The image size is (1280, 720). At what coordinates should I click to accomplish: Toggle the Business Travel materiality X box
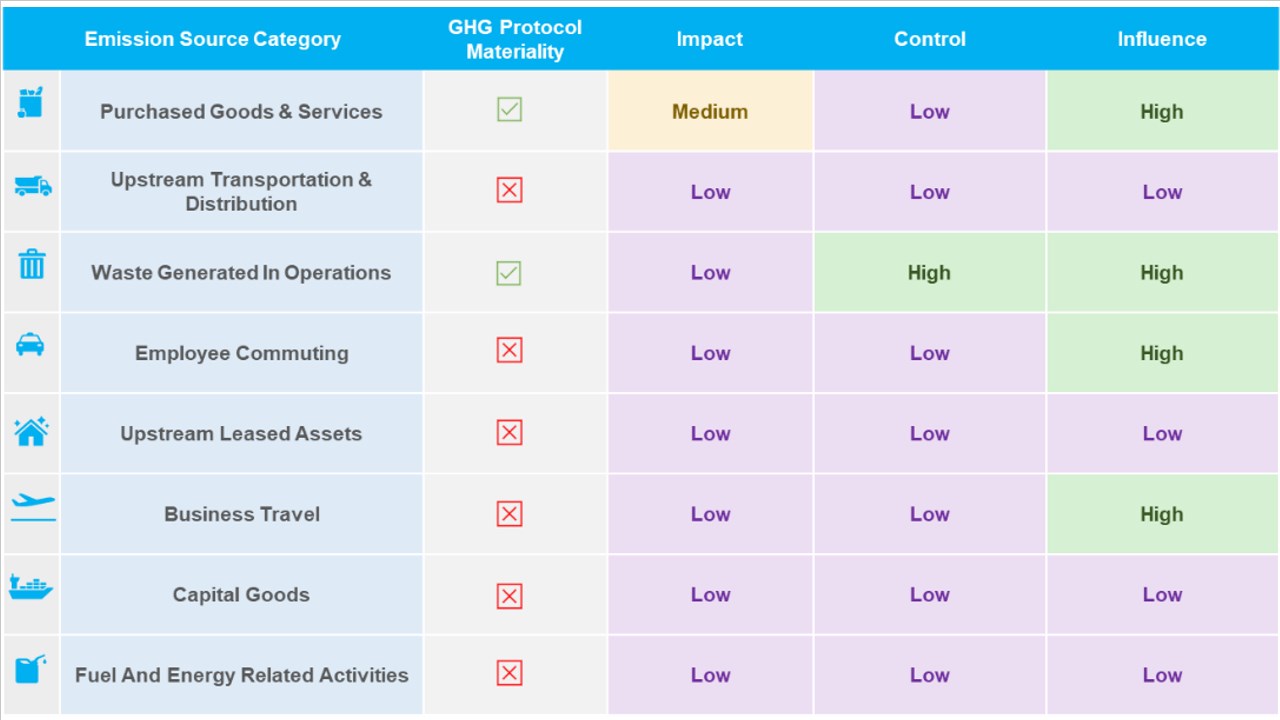509,514
